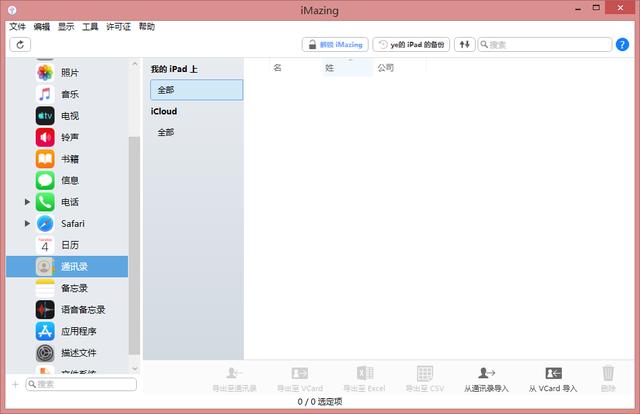Image resolution: width=640 pixels, height=414 pixels.
Task: Open the 文件 (File) menu
Action: click(18, 27)
